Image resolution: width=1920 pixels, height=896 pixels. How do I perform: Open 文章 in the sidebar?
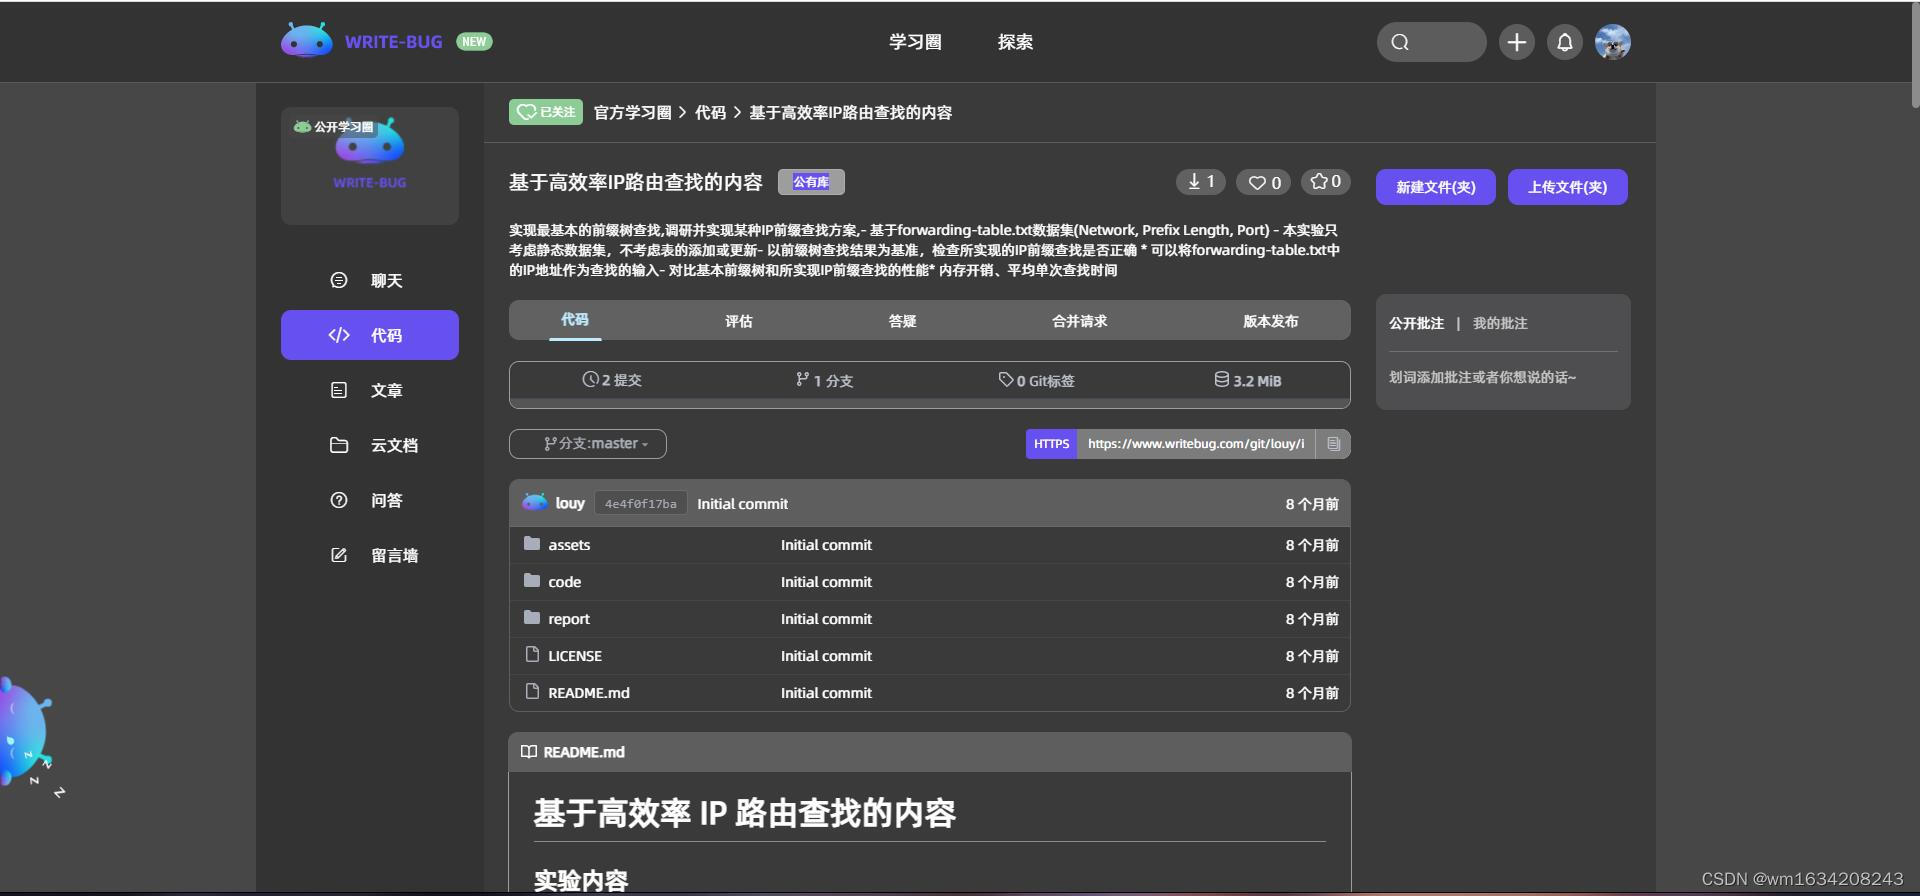point(370,390)
